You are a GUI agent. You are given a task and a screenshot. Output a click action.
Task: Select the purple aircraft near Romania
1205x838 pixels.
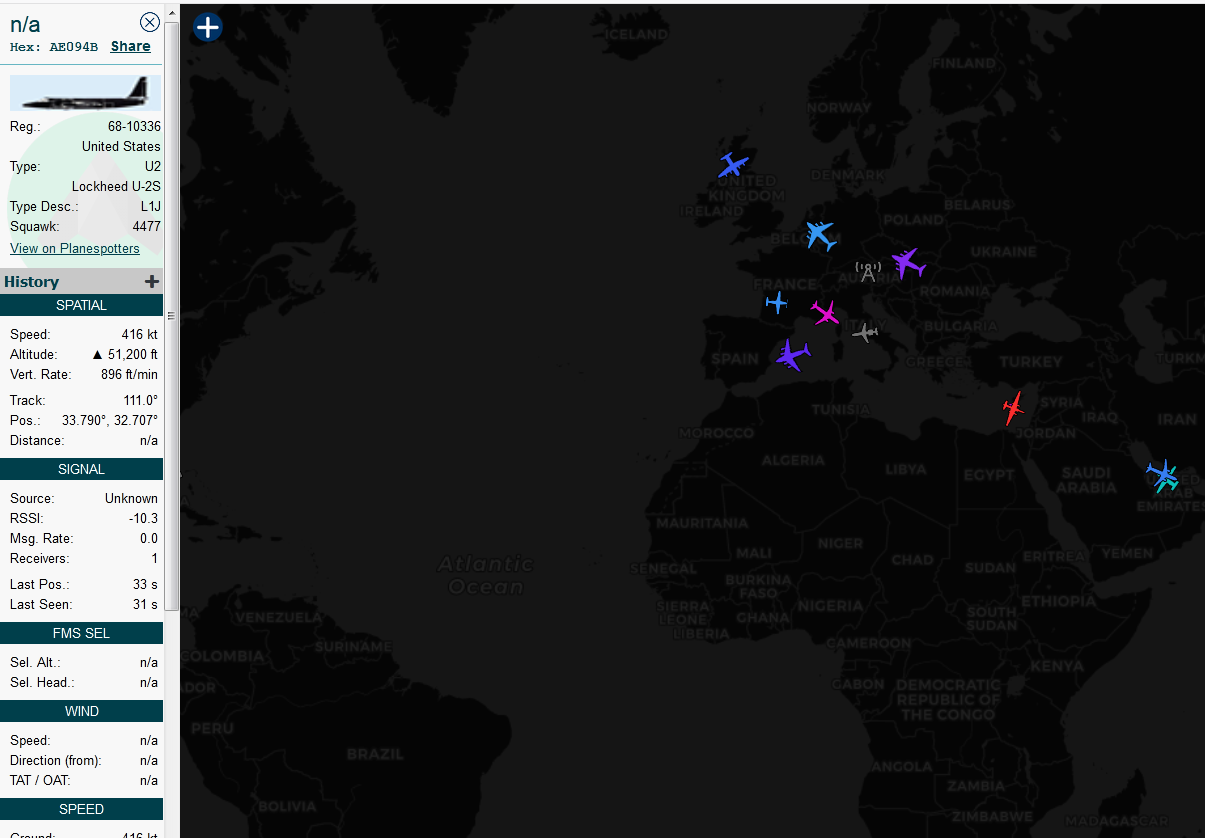tap(907, 264)
